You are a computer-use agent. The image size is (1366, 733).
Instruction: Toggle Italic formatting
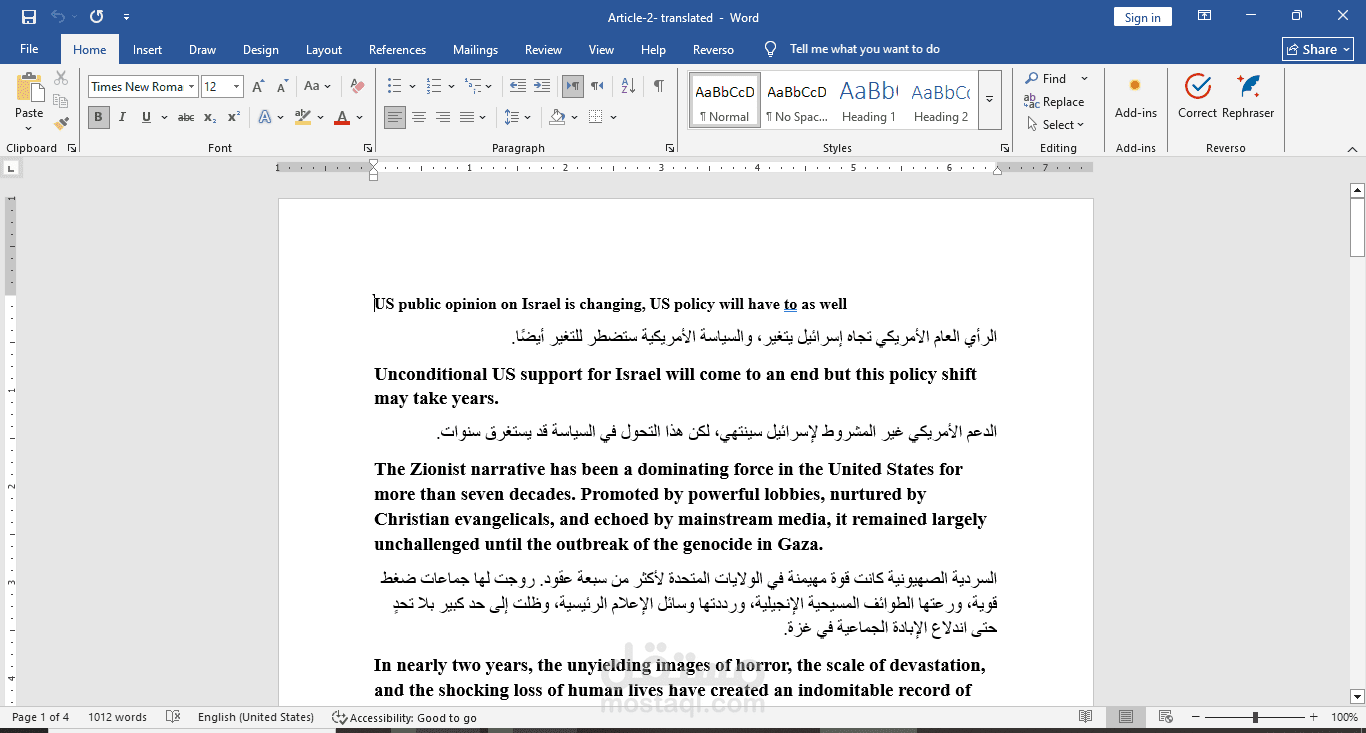pyautogui.click(x=122, y=117)
